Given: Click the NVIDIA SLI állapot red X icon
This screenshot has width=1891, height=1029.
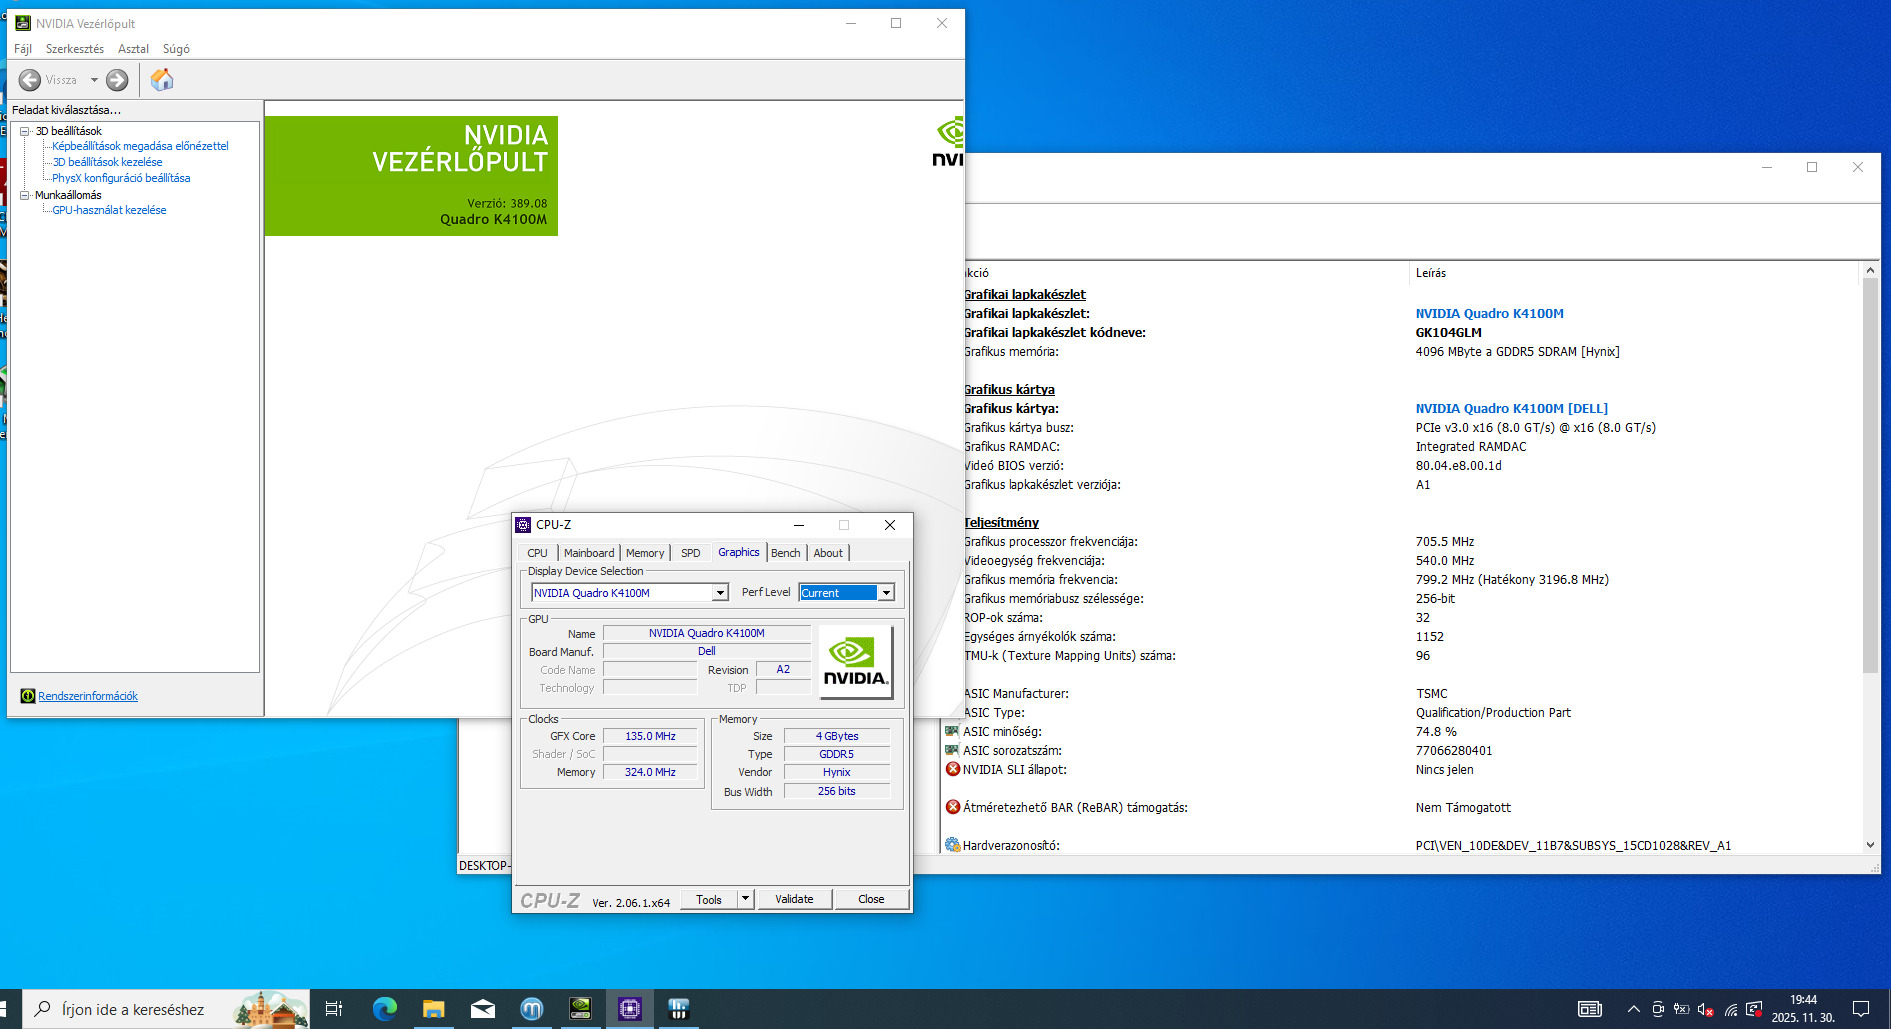Looking at the screenshot, I should pyautogui.click(x=953, y=769).
